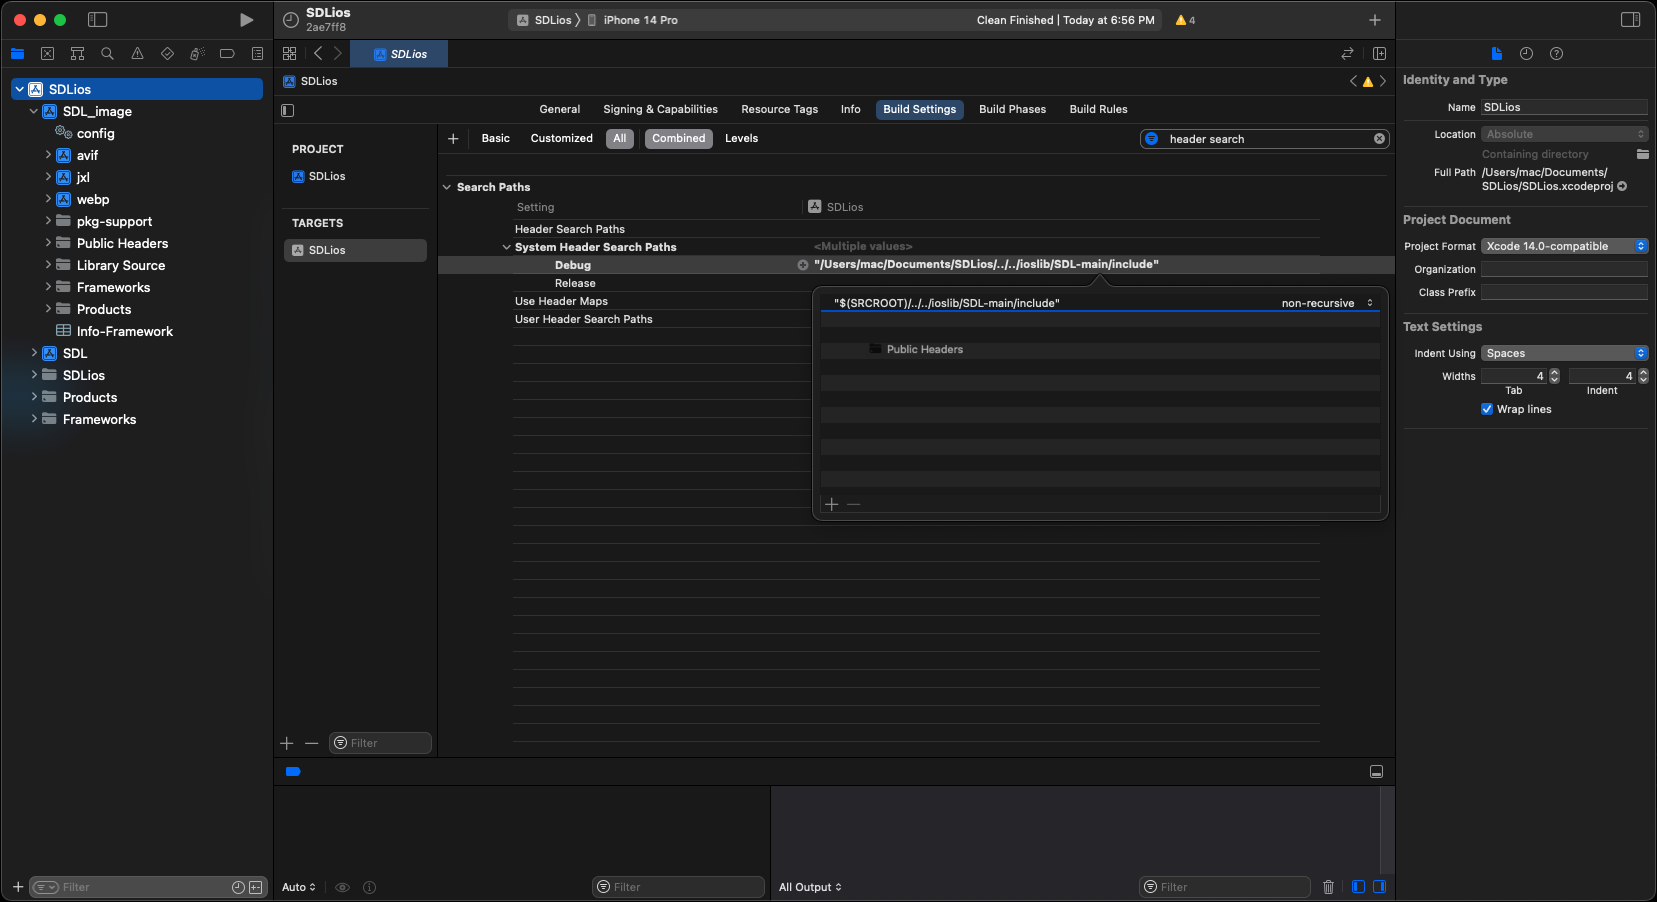The width and height of the screenshot is (1658, 902).
Task: Show the warnings count indicator
Action: (x=1185, y=20)
